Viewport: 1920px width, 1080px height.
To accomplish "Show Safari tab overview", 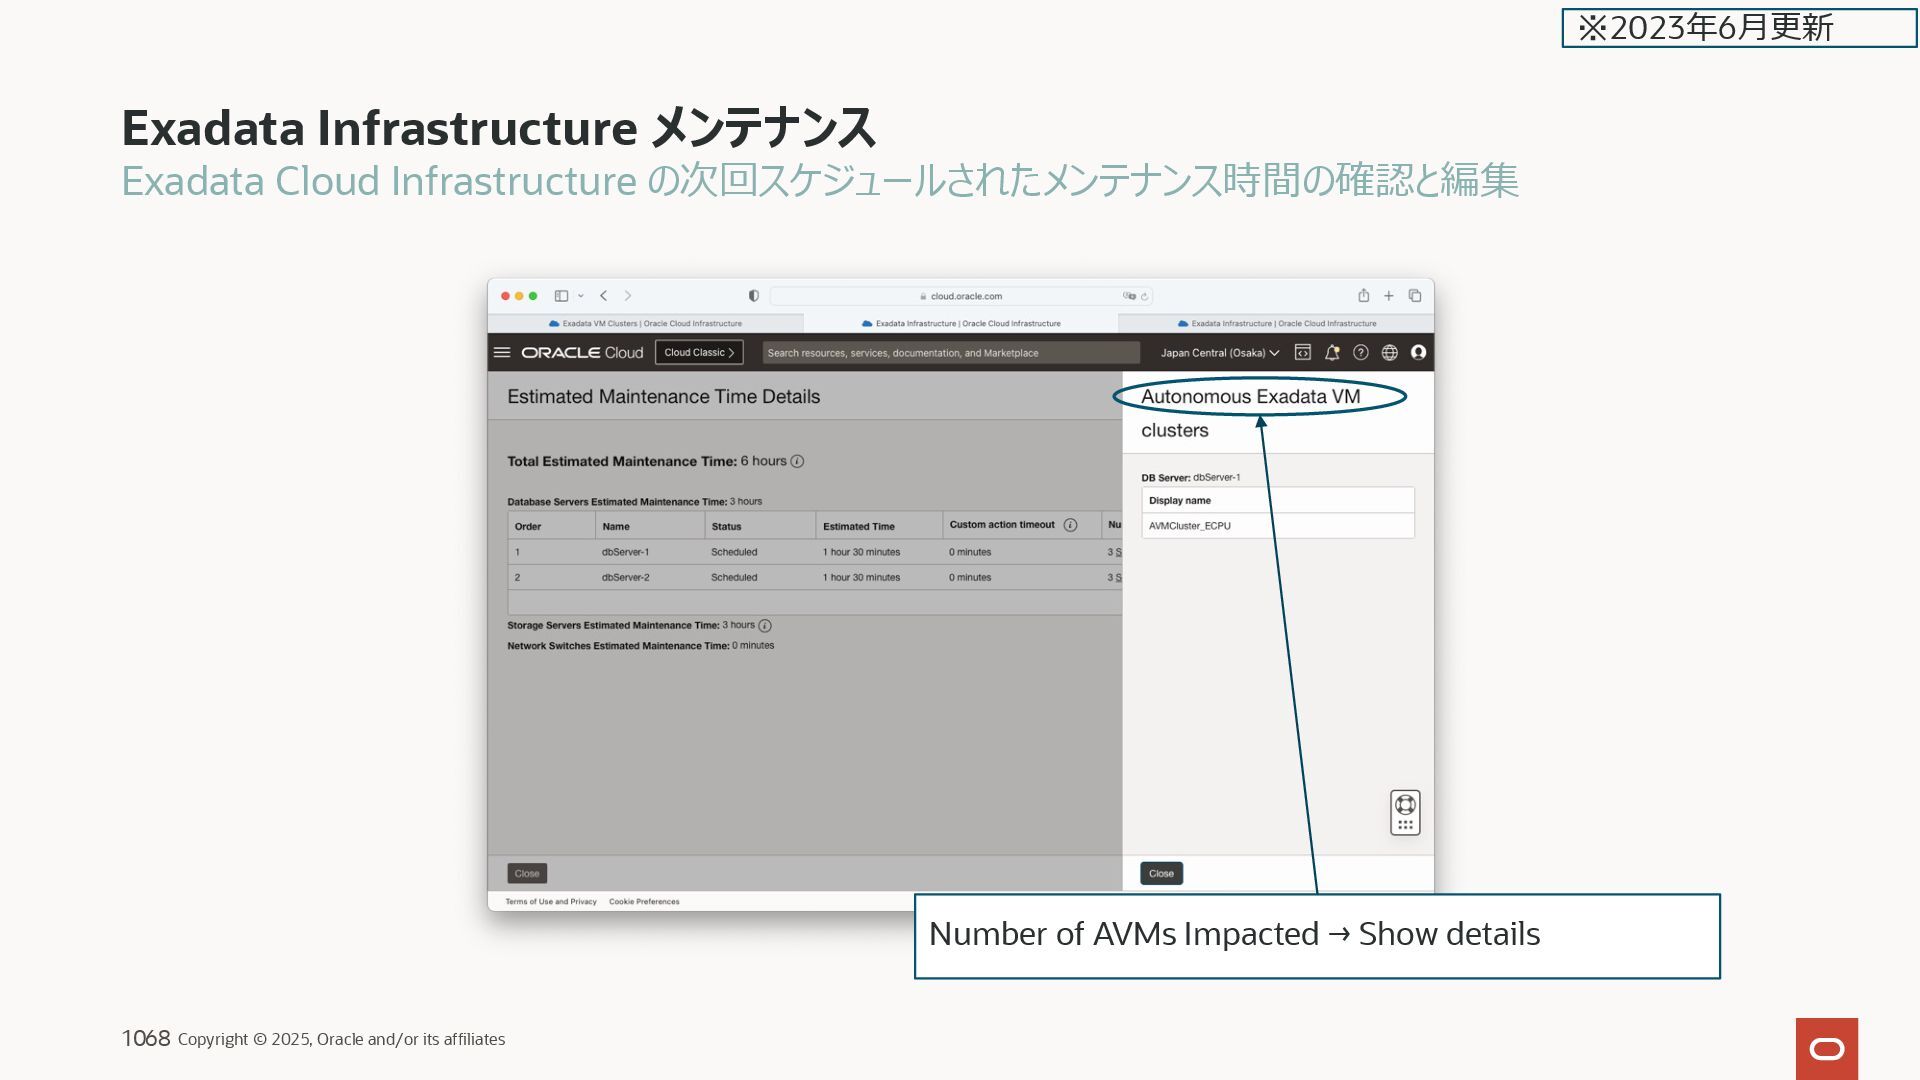I will [x=1415, y=296].
